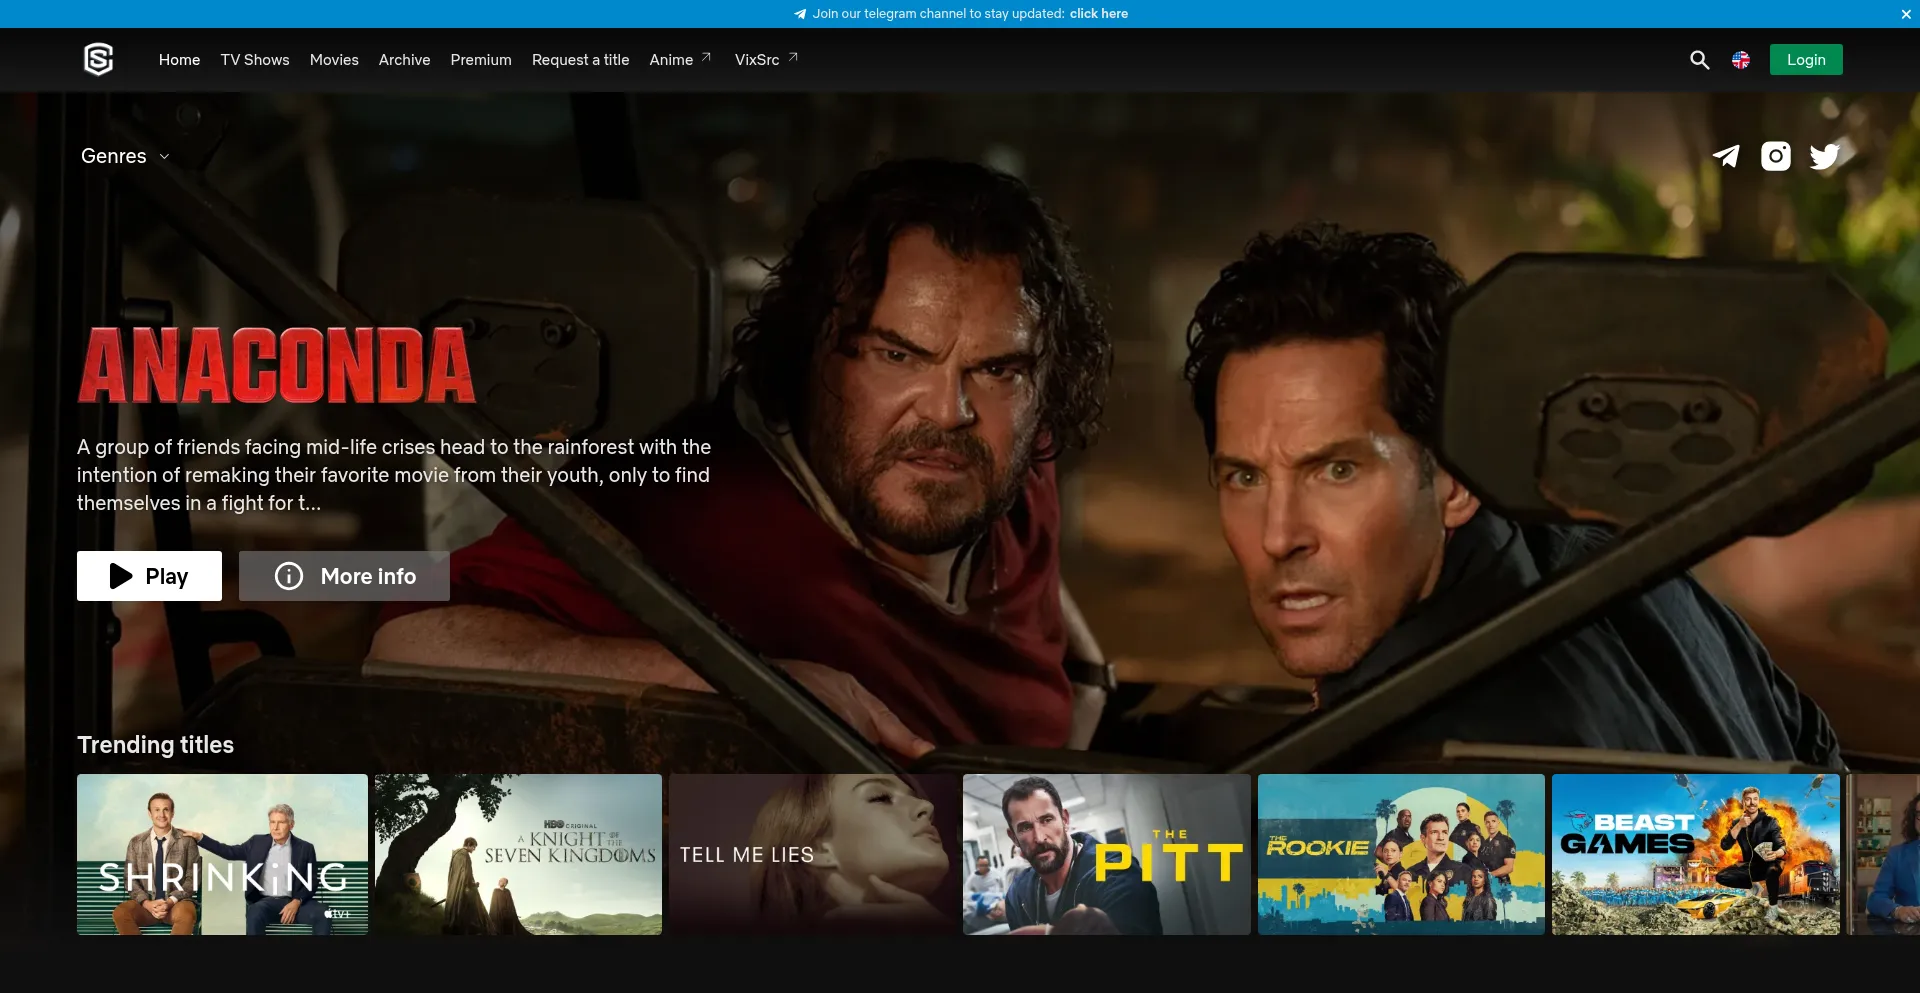1920x993 pixels.
Task: Open Request a title page
Action: (x=580, y=60)
